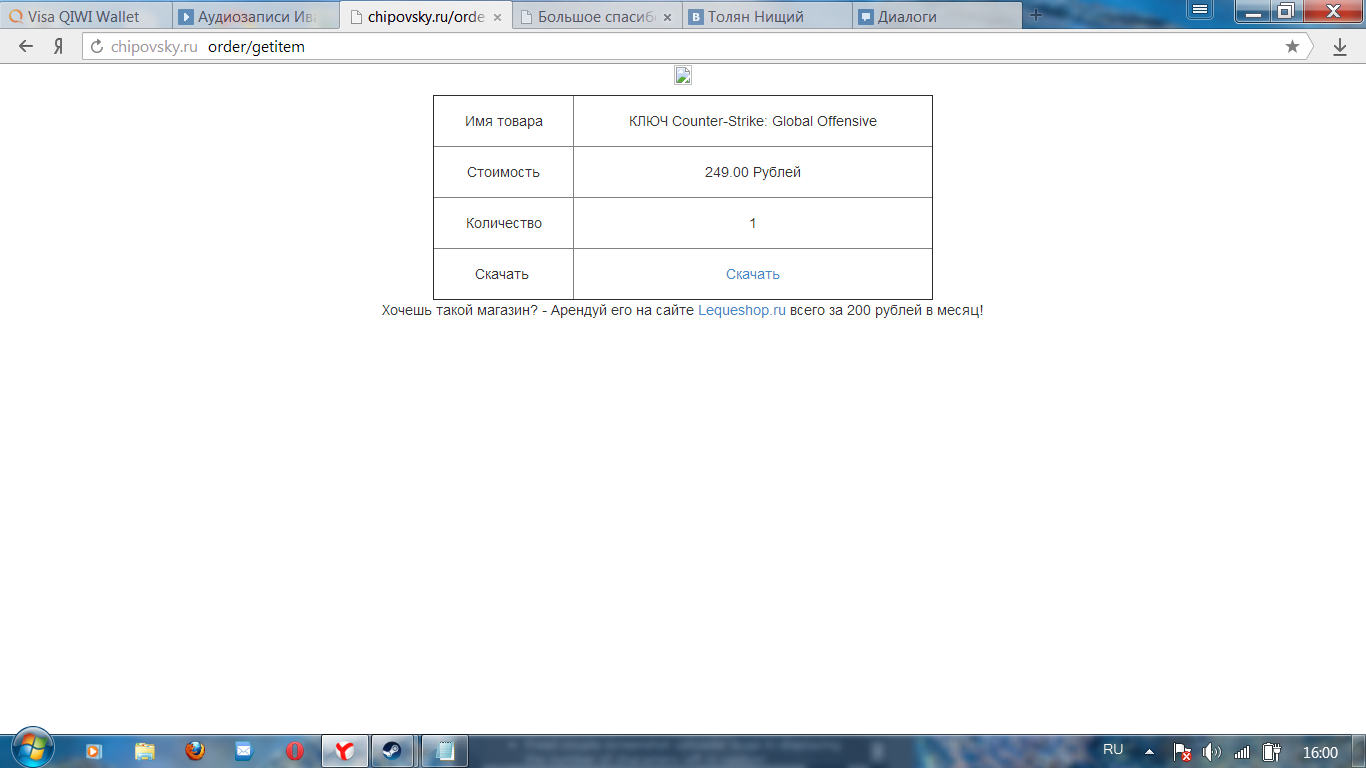Open Windows Explorer folder icon
This screenshot has height=768, width=1366.
point(145,751)
